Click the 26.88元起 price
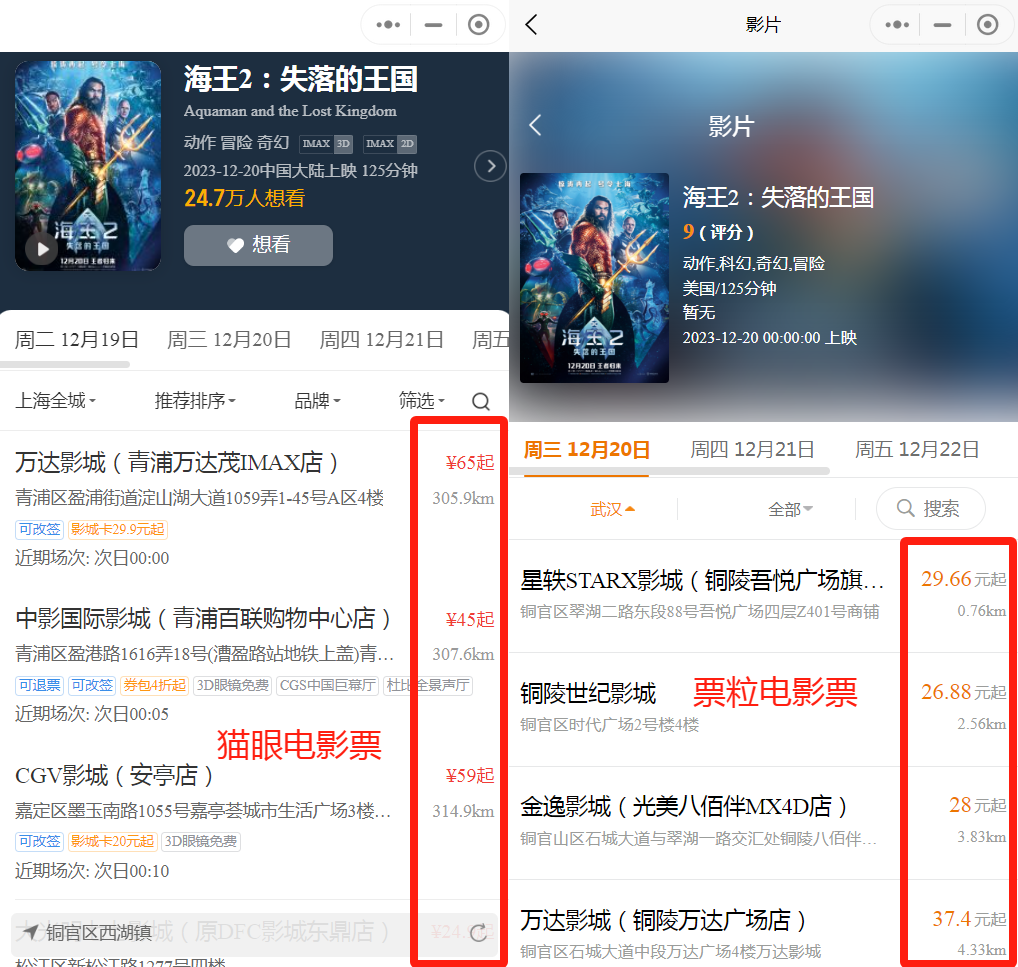 coord(963,692)
